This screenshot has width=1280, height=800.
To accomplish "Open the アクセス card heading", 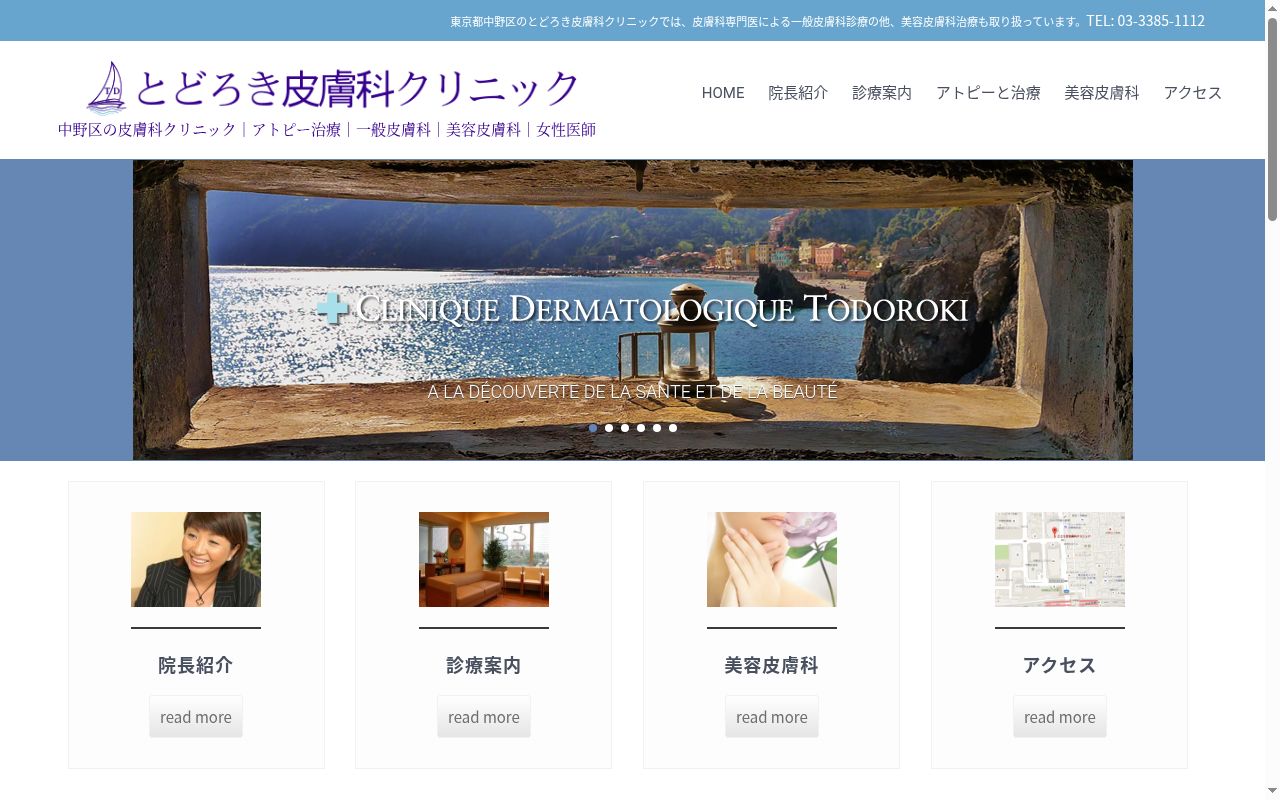I will pos(1060,665).
